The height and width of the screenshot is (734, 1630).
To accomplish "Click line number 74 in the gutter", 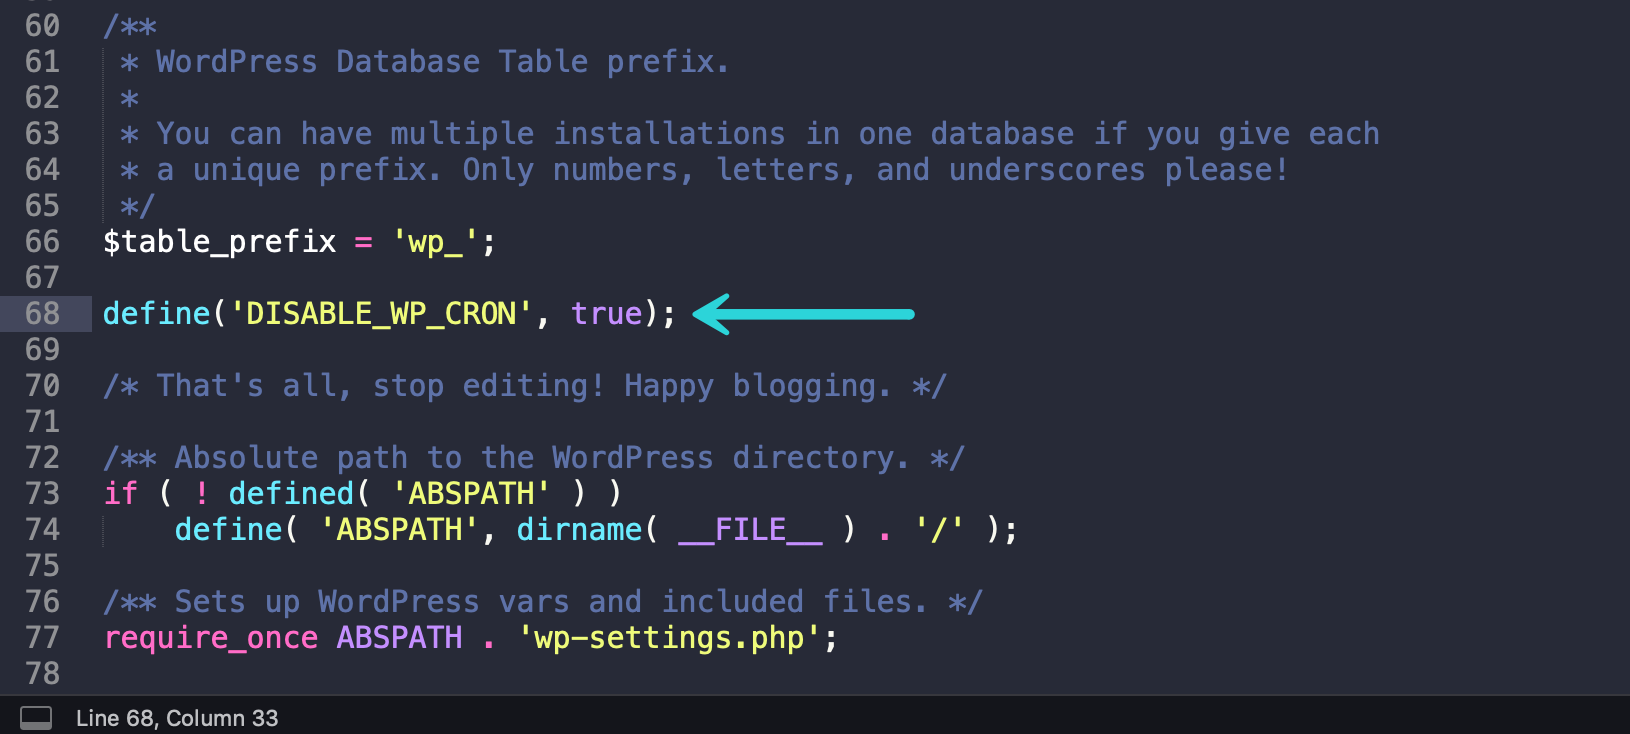I will coord(43,530).
